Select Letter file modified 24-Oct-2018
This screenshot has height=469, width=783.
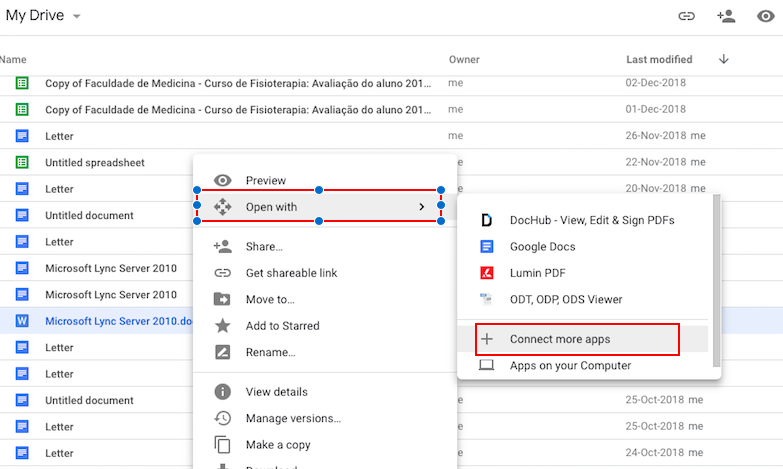(x=59, y=453)
